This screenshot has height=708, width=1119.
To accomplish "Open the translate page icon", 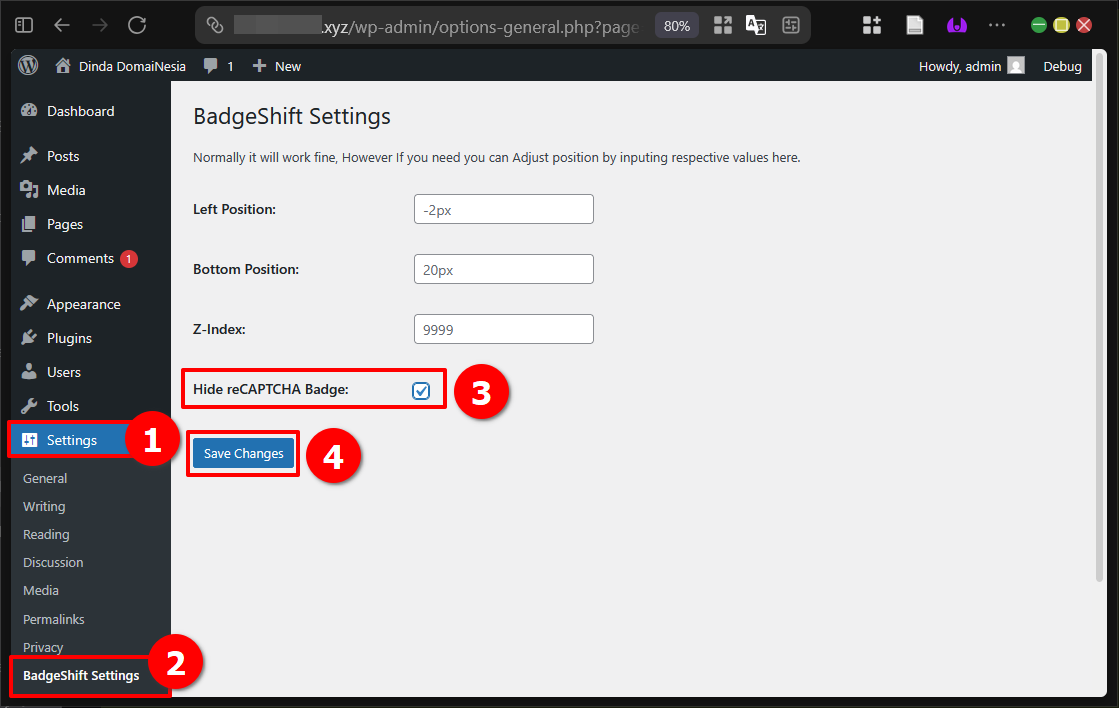I will [x=756, y=26].
